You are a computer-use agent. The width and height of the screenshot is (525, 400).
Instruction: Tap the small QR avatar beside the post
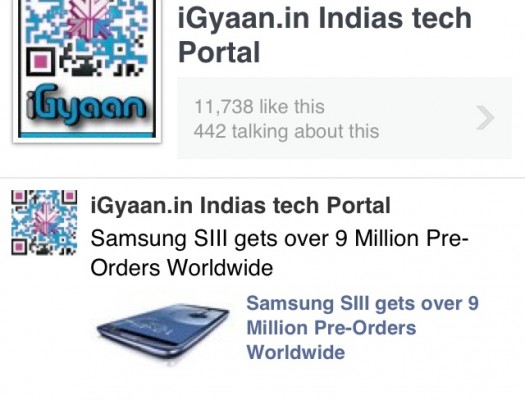click(44, 223)
